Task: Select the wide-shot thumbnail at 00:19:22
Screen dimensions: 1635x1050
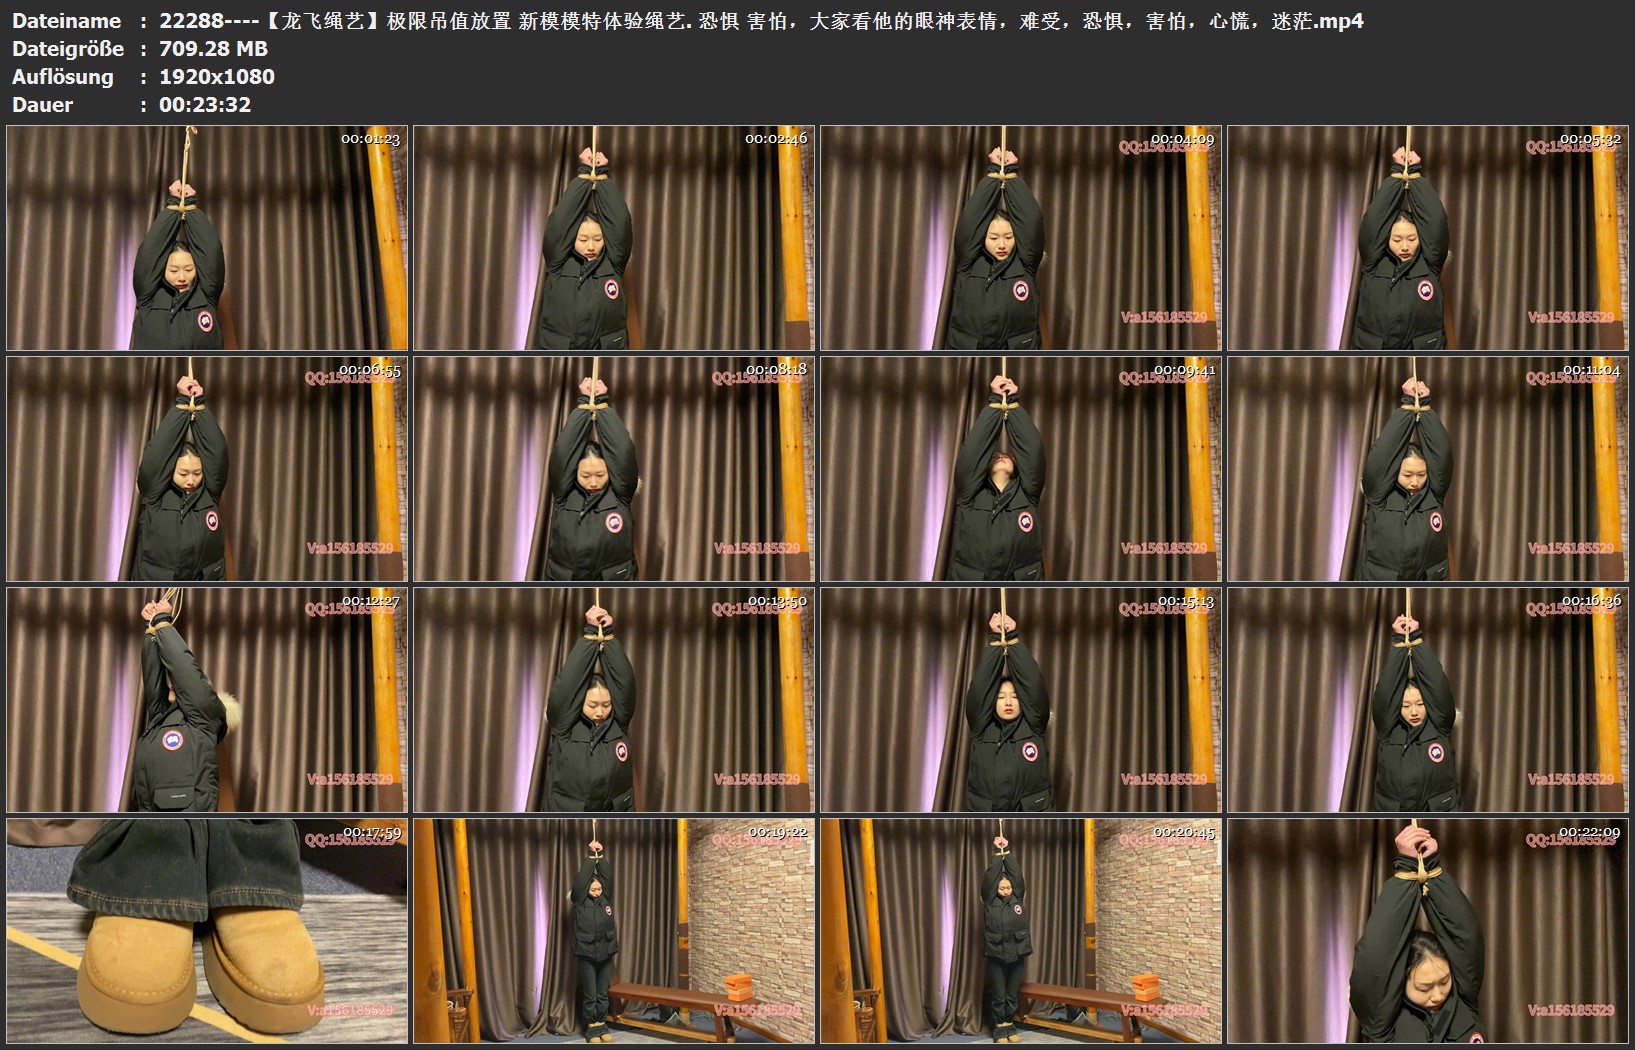Action: pos(614,931)
